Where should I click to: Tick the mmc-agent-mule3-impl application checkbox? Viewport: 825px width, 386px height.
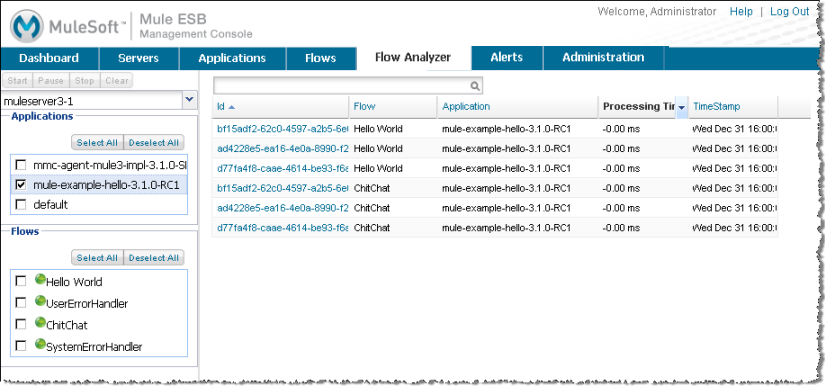tap(21, 165)
